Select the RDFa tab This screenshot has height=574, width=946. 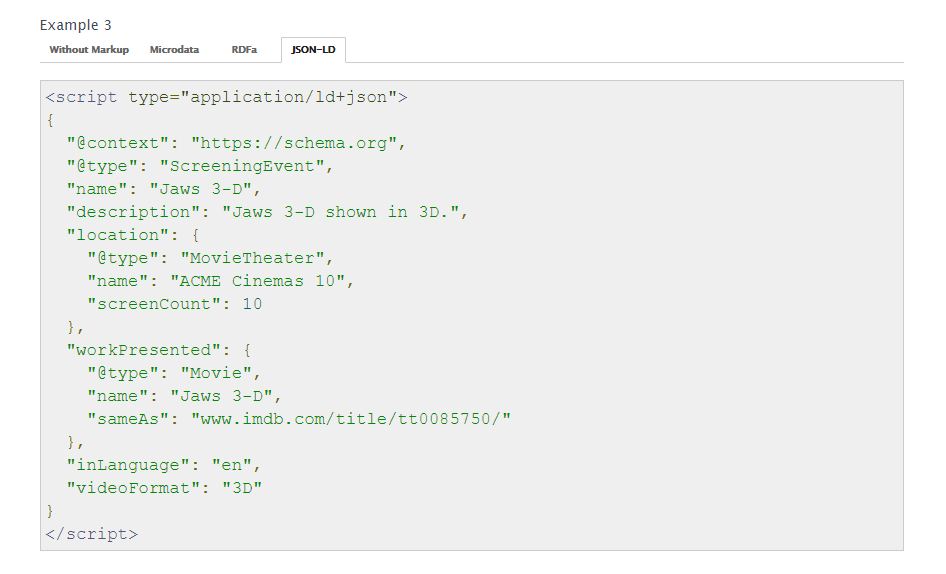[x=244, y=49]
